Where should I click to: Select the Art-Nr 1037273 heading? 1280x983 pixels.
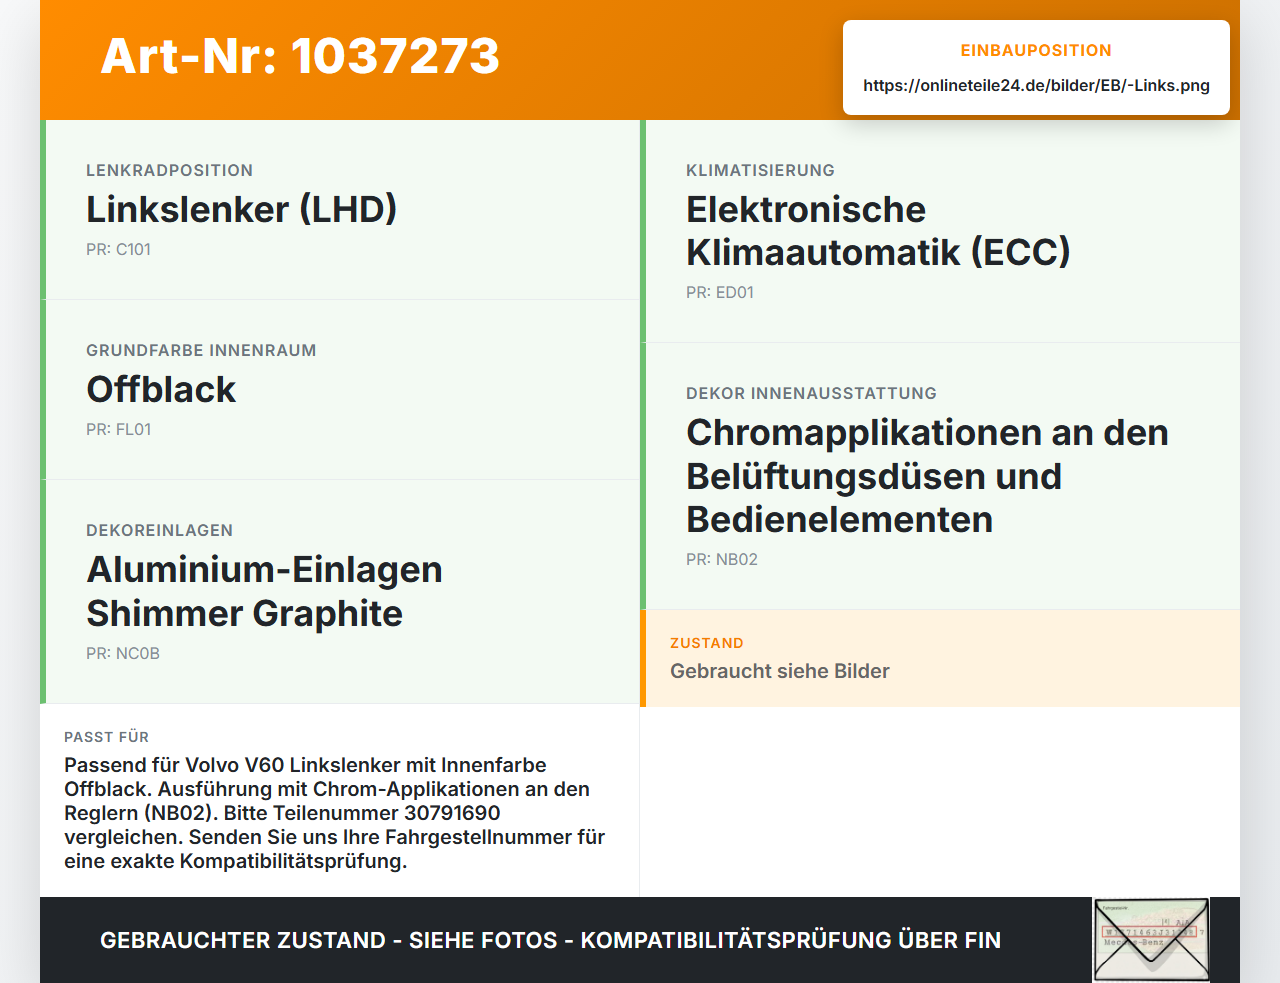coord(300,56)
